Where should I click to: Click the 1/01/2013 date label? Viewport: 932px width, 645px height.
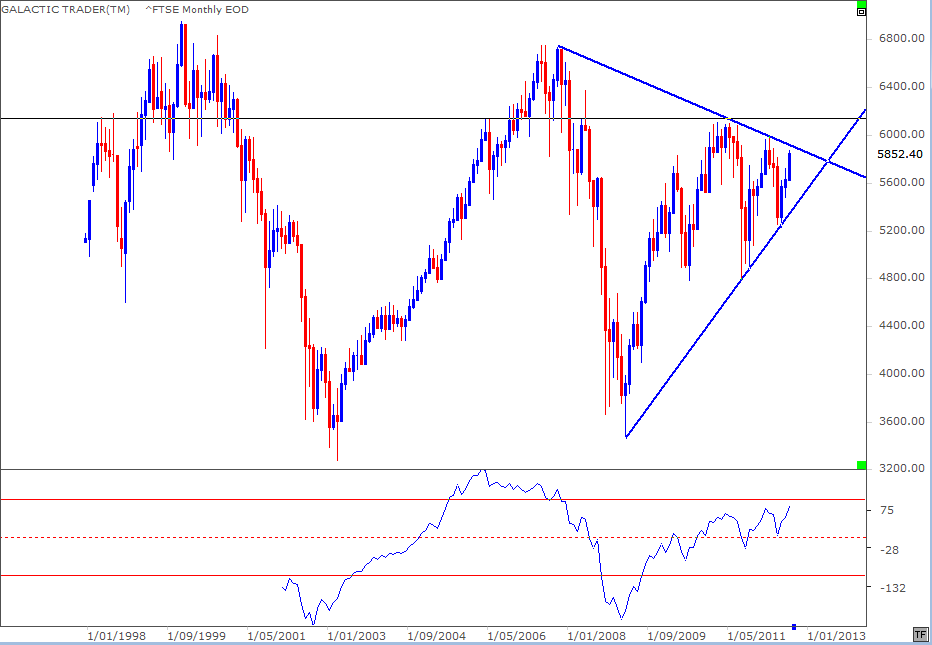coord(836,636)
